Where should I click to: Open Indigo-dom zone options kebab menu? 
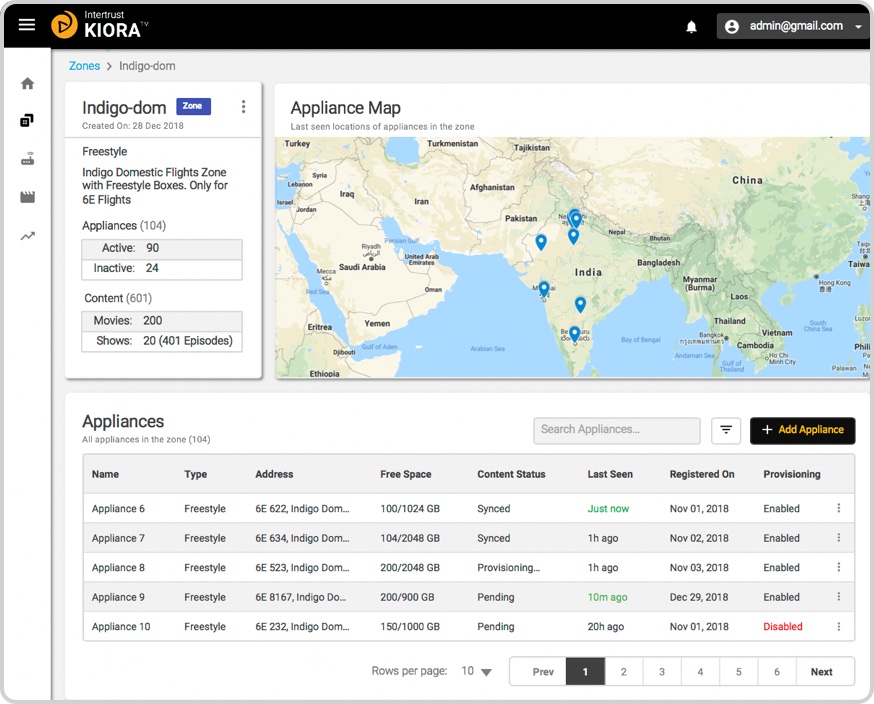click(x=243, y=106)
